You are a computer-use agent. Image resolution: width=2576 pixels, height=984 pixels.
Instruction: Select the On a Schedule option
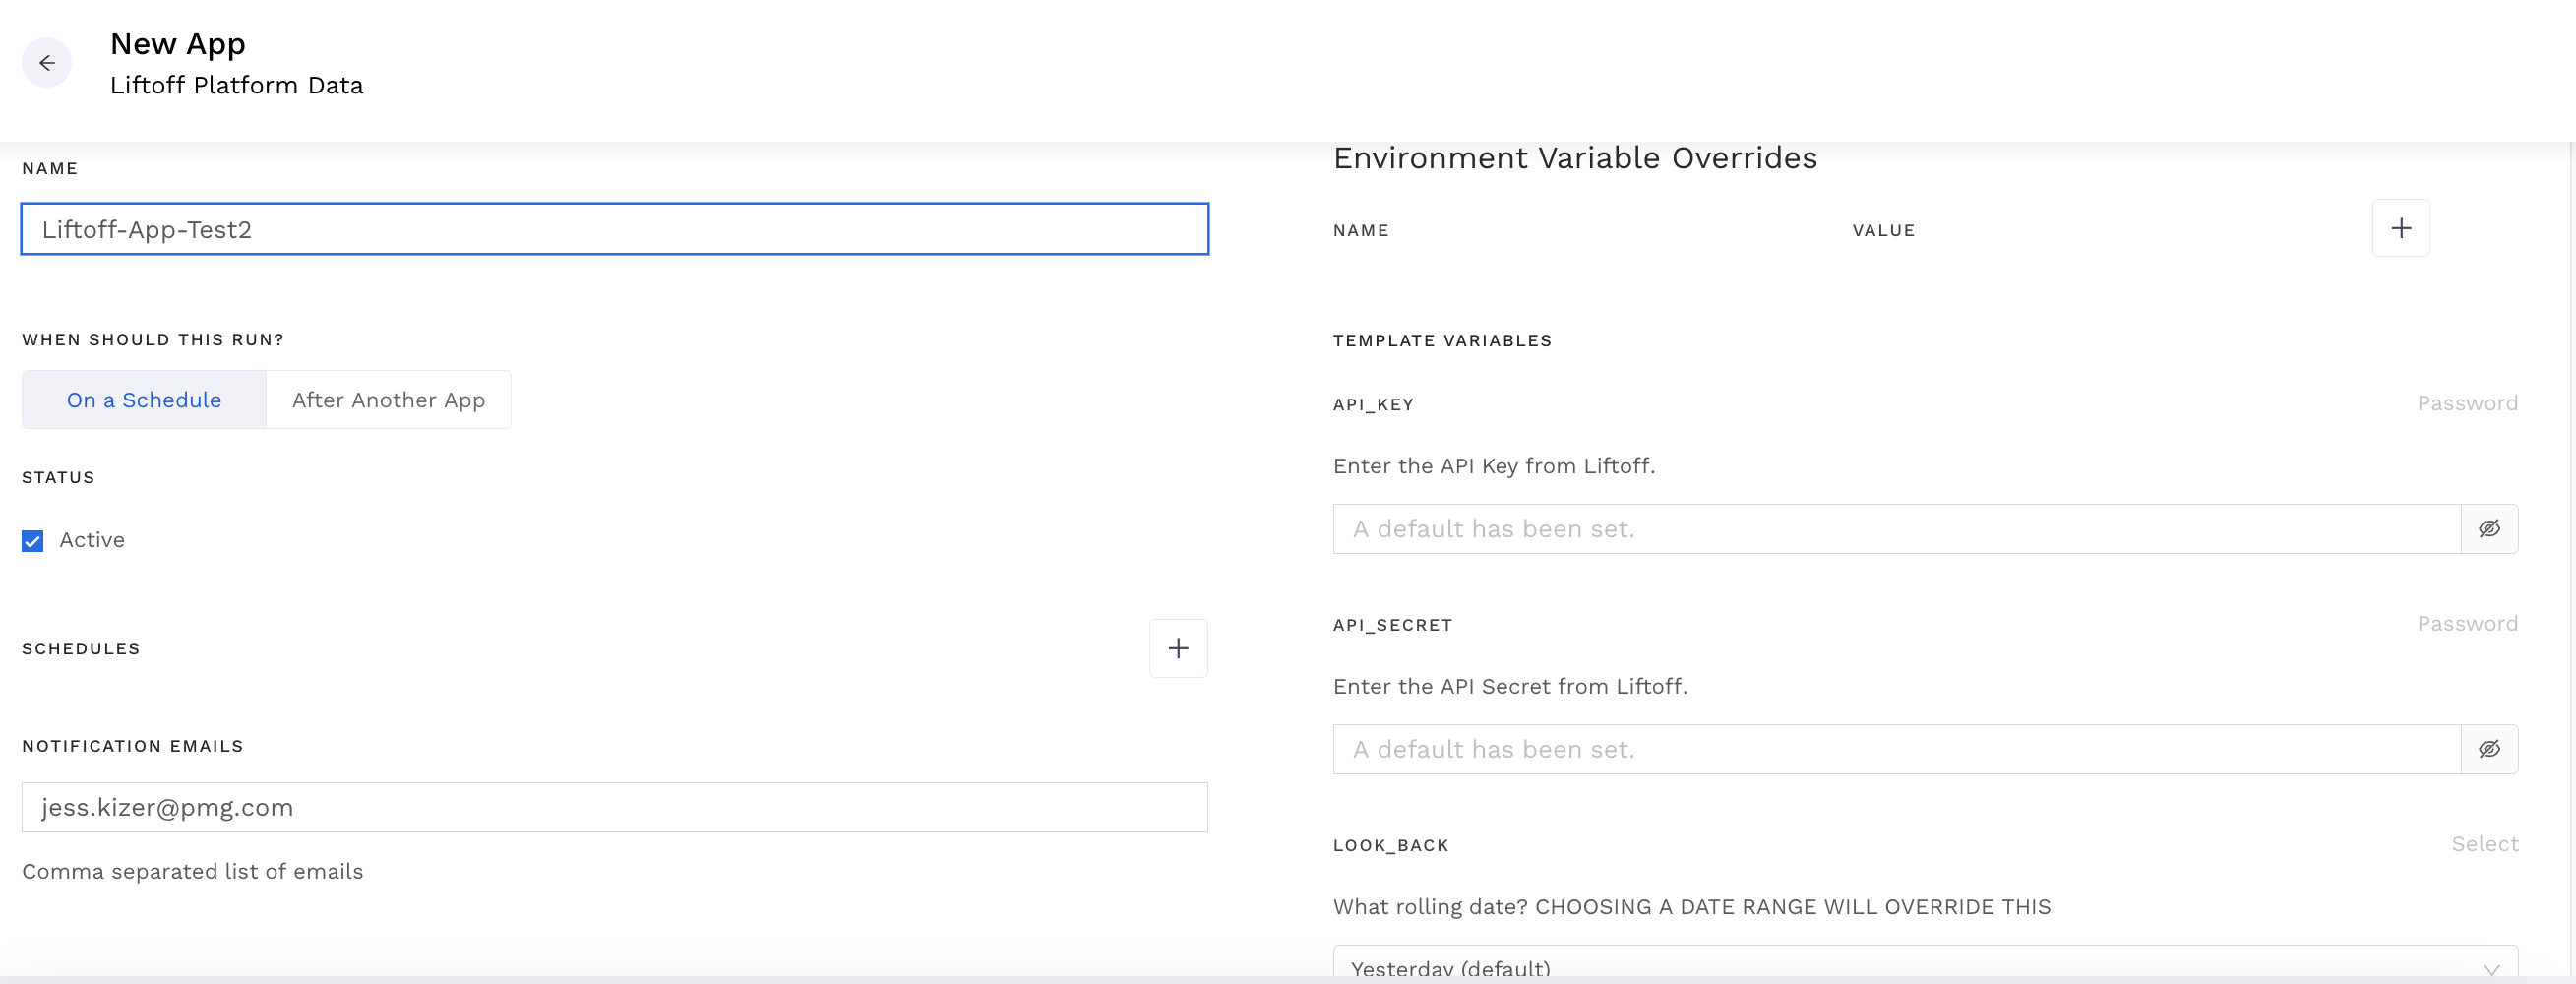pyautogui.click(x=144, y=400)
